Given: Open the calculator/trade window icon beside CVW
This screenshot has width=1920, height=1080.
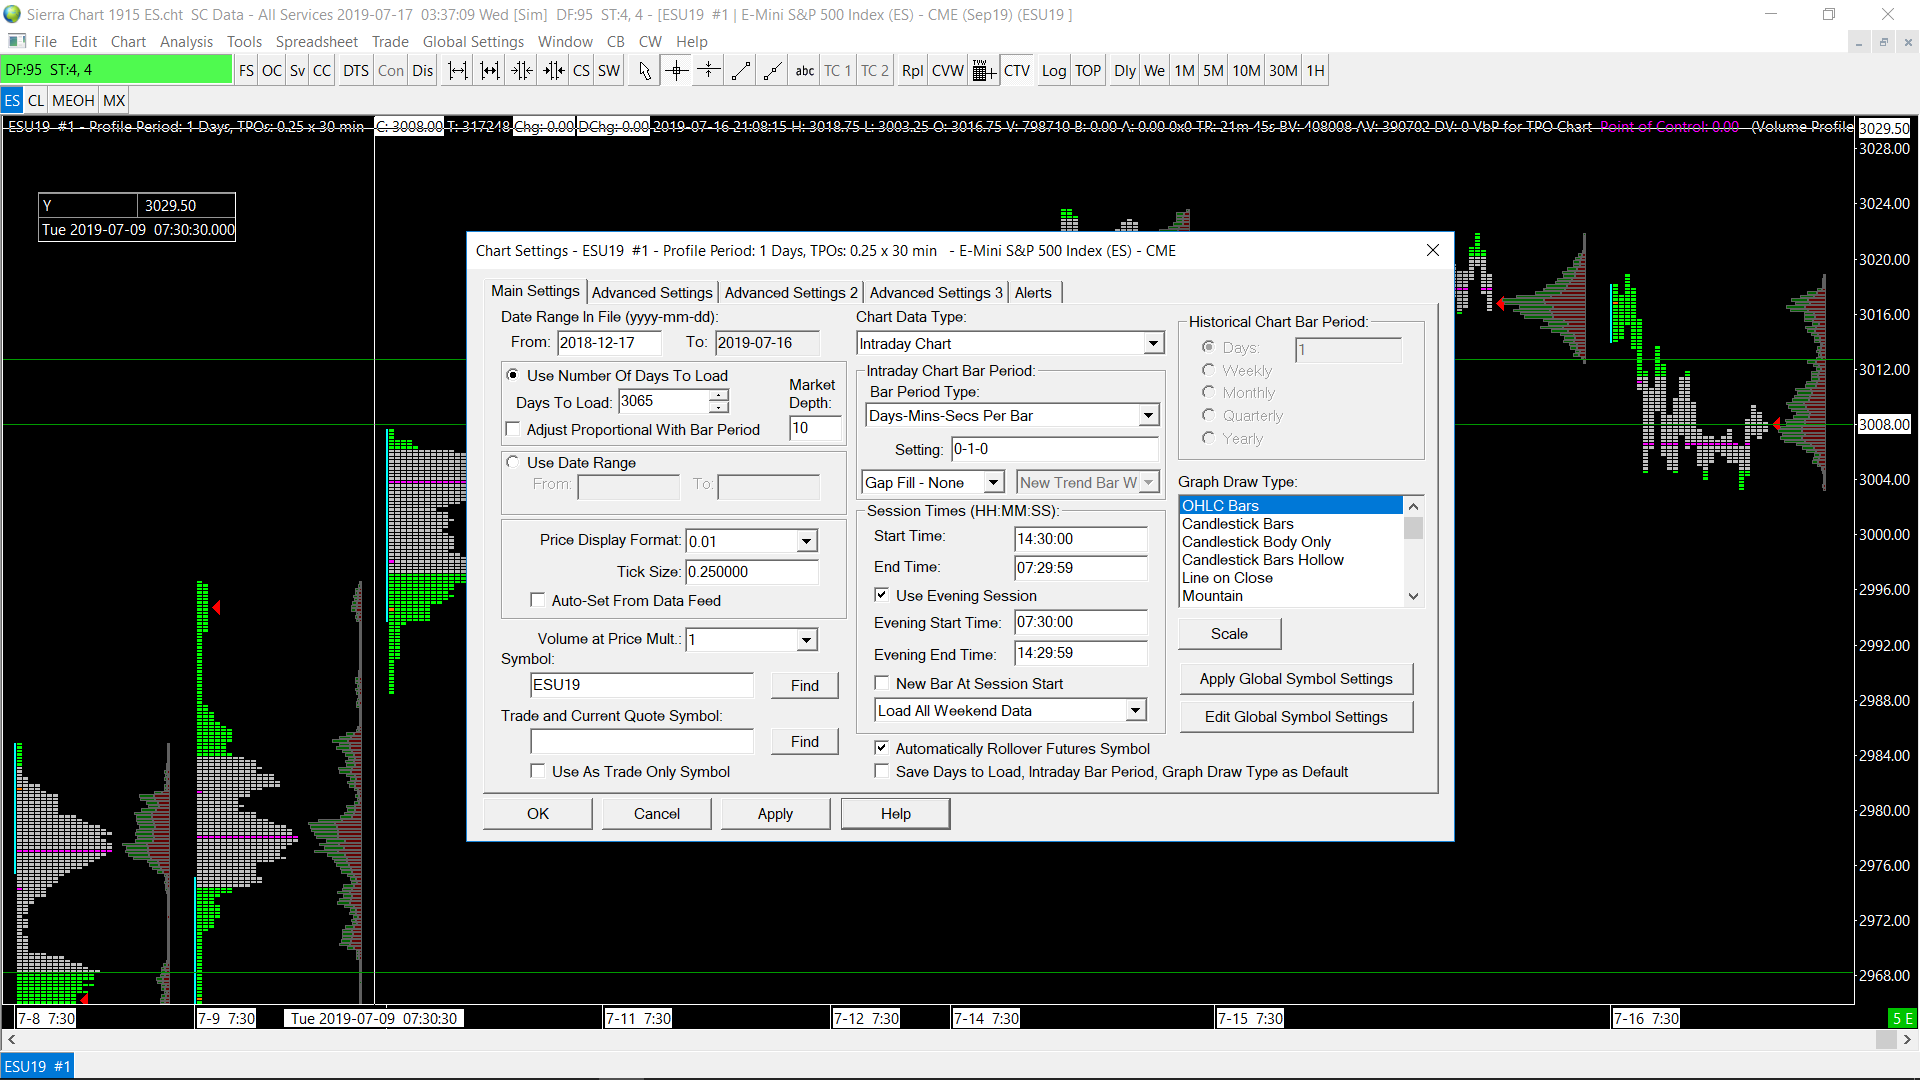Looking at the screenshot, I should coord(983,71).
